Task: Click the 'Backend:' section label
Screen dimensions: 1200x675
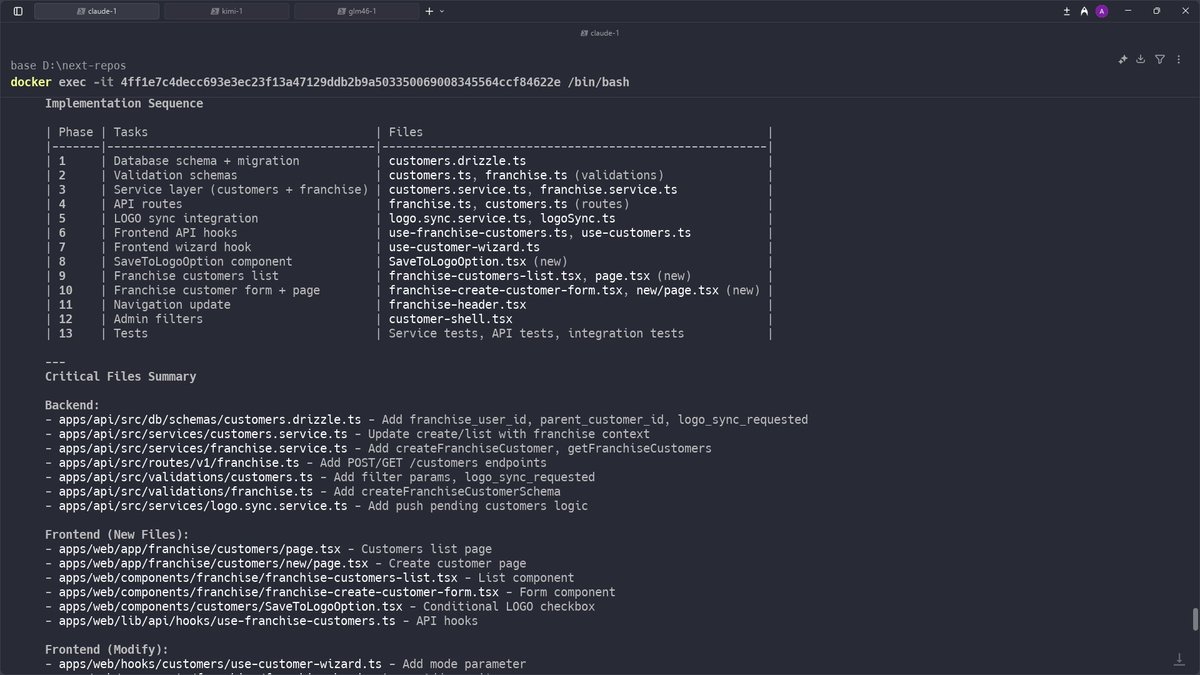Action: tap(73, 406)
